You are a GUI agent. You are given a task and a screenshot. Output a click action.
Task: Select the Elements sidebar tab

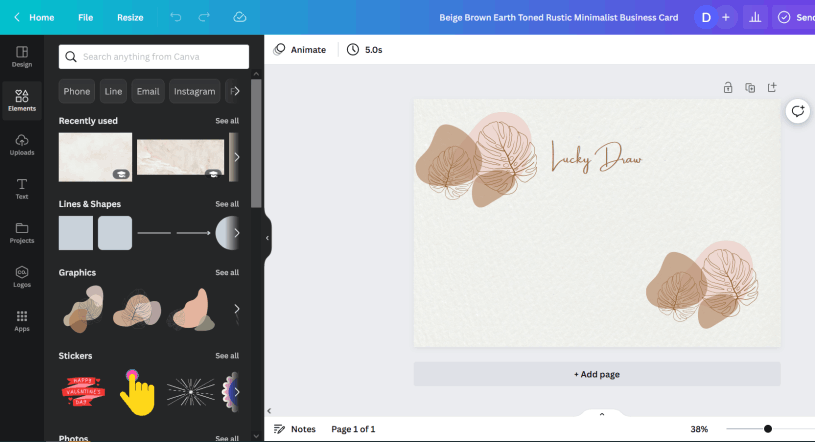pyautogui.click(x=22, y=100)
